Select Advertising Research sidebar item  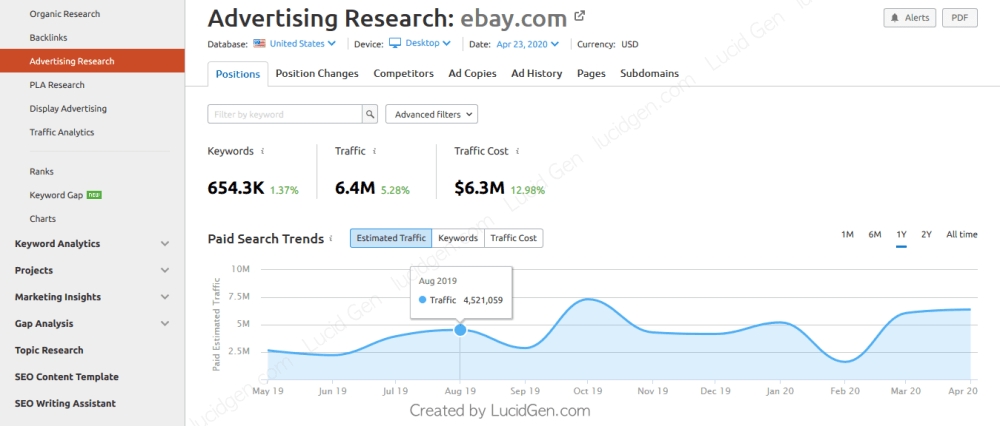click(92, 61)
